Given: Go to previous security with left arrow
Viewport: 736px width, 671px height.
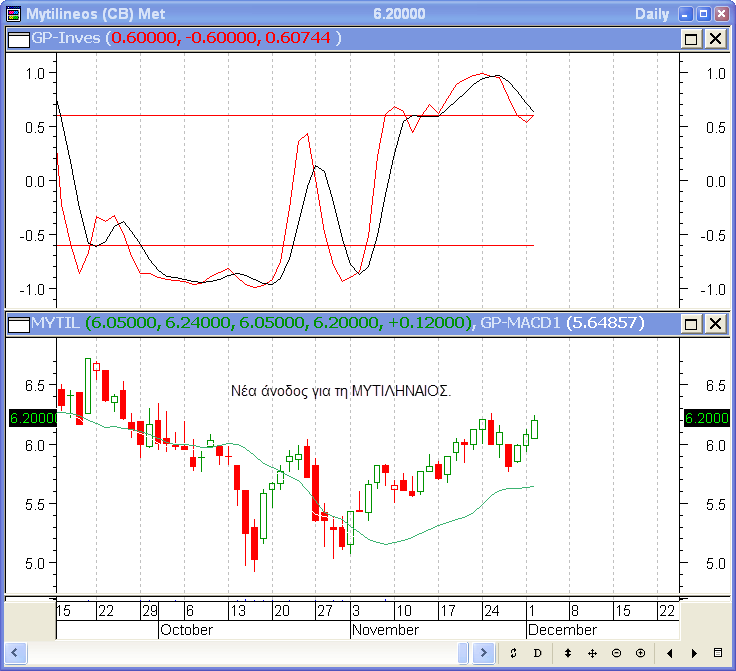Looking at the screenshot, I should click(x=668, y=653).
